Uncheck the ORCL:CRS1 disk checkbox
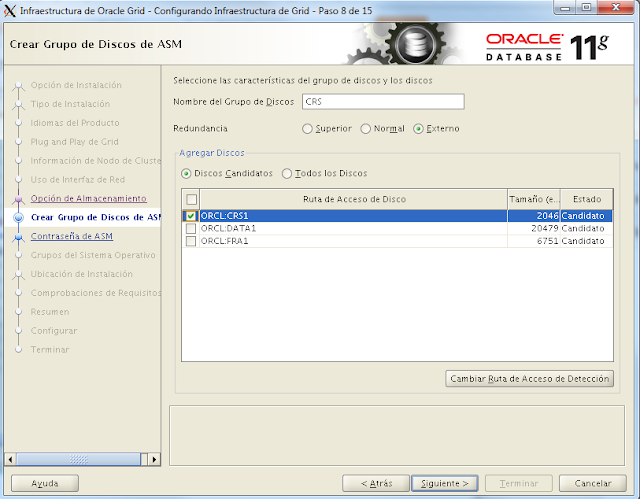The image size is (640, 499). click(x=191, y=216)
